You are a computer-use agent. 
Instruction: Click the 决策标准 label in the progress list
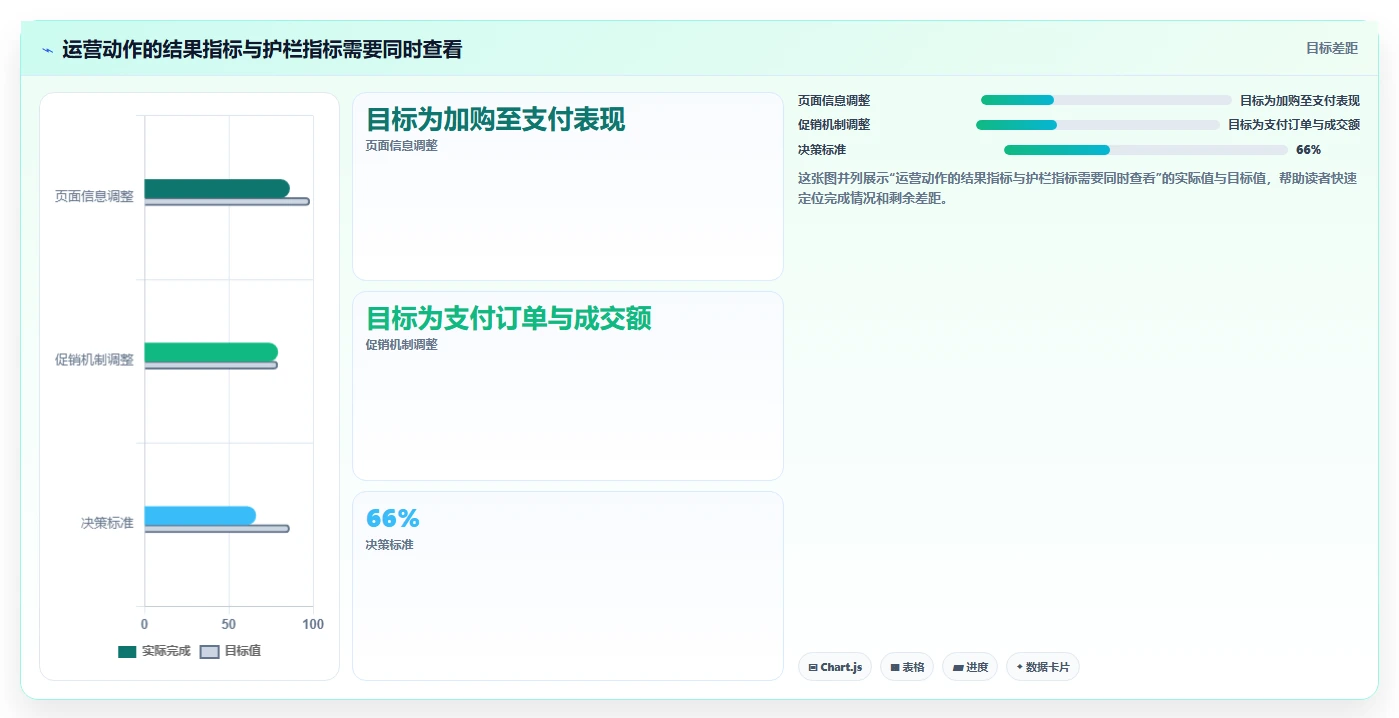pos(822,150)
